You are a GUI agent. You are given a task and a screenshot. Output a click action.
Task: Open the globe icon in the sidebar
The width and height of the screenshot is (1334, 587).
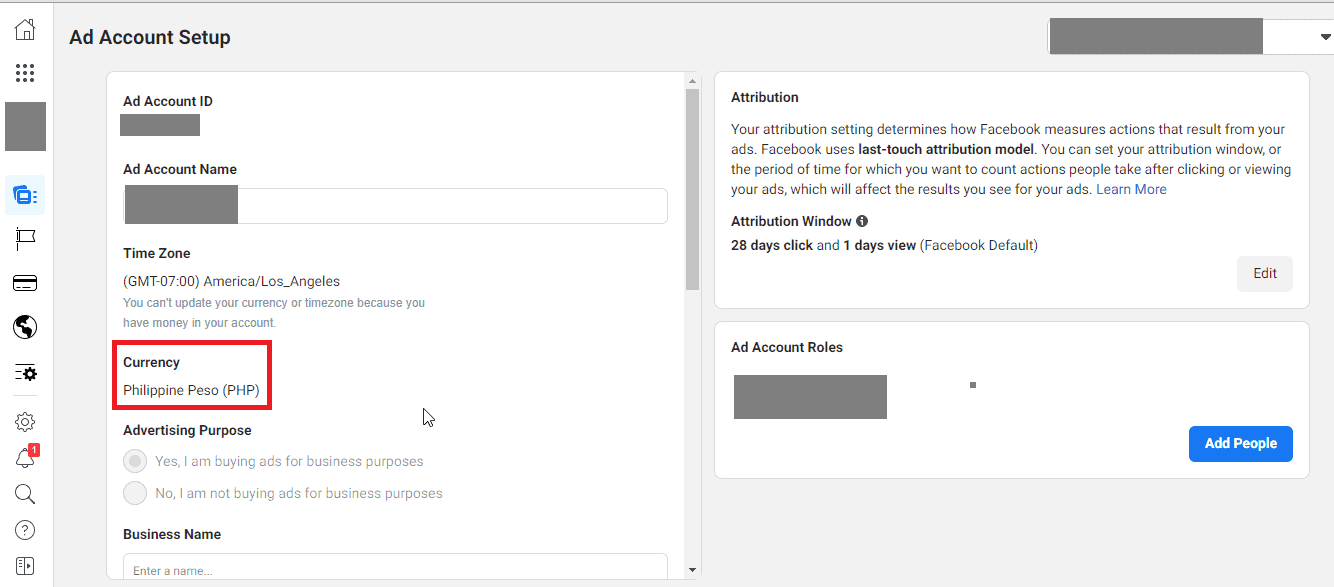[x=24, y=327]
